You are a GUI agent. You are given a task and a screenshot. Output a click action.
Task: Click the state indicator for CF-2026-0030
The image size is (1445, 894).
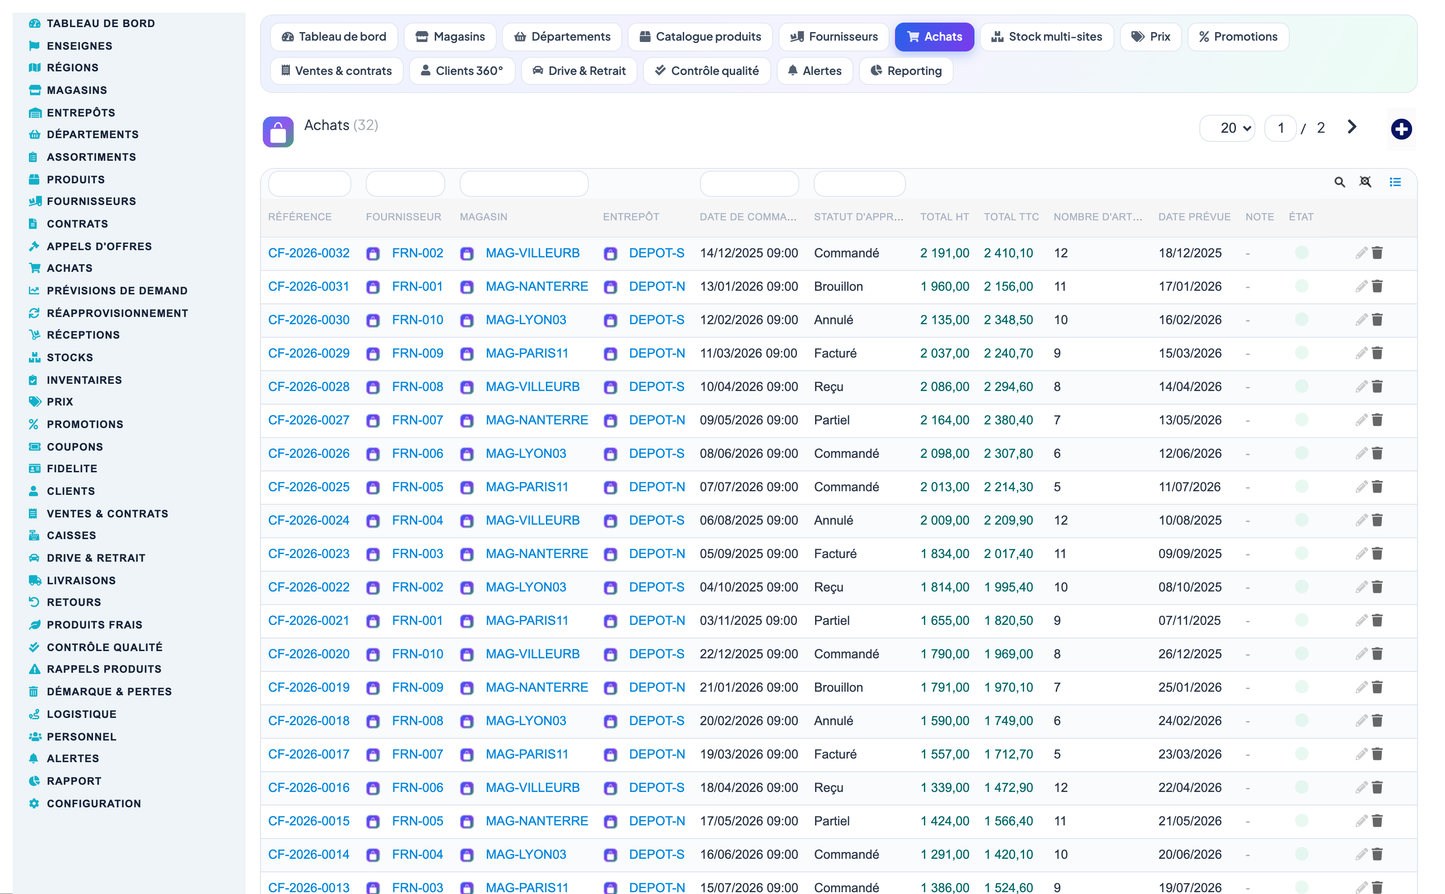(1302, 320)
